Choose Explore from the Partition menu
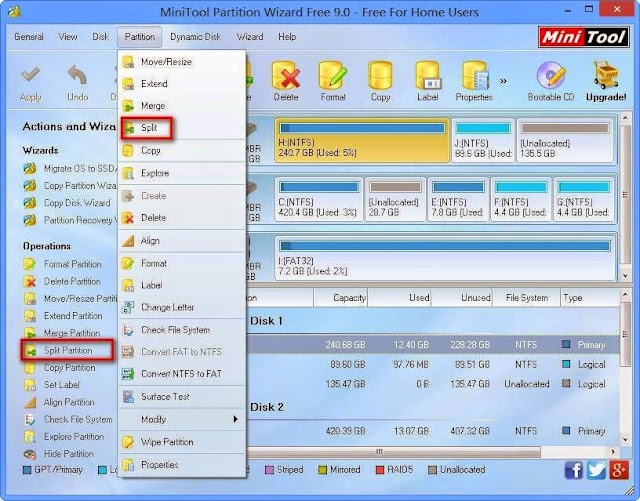The width and height of the screenshot is (640, 501). pyautogui.click(x=182, y=173)
